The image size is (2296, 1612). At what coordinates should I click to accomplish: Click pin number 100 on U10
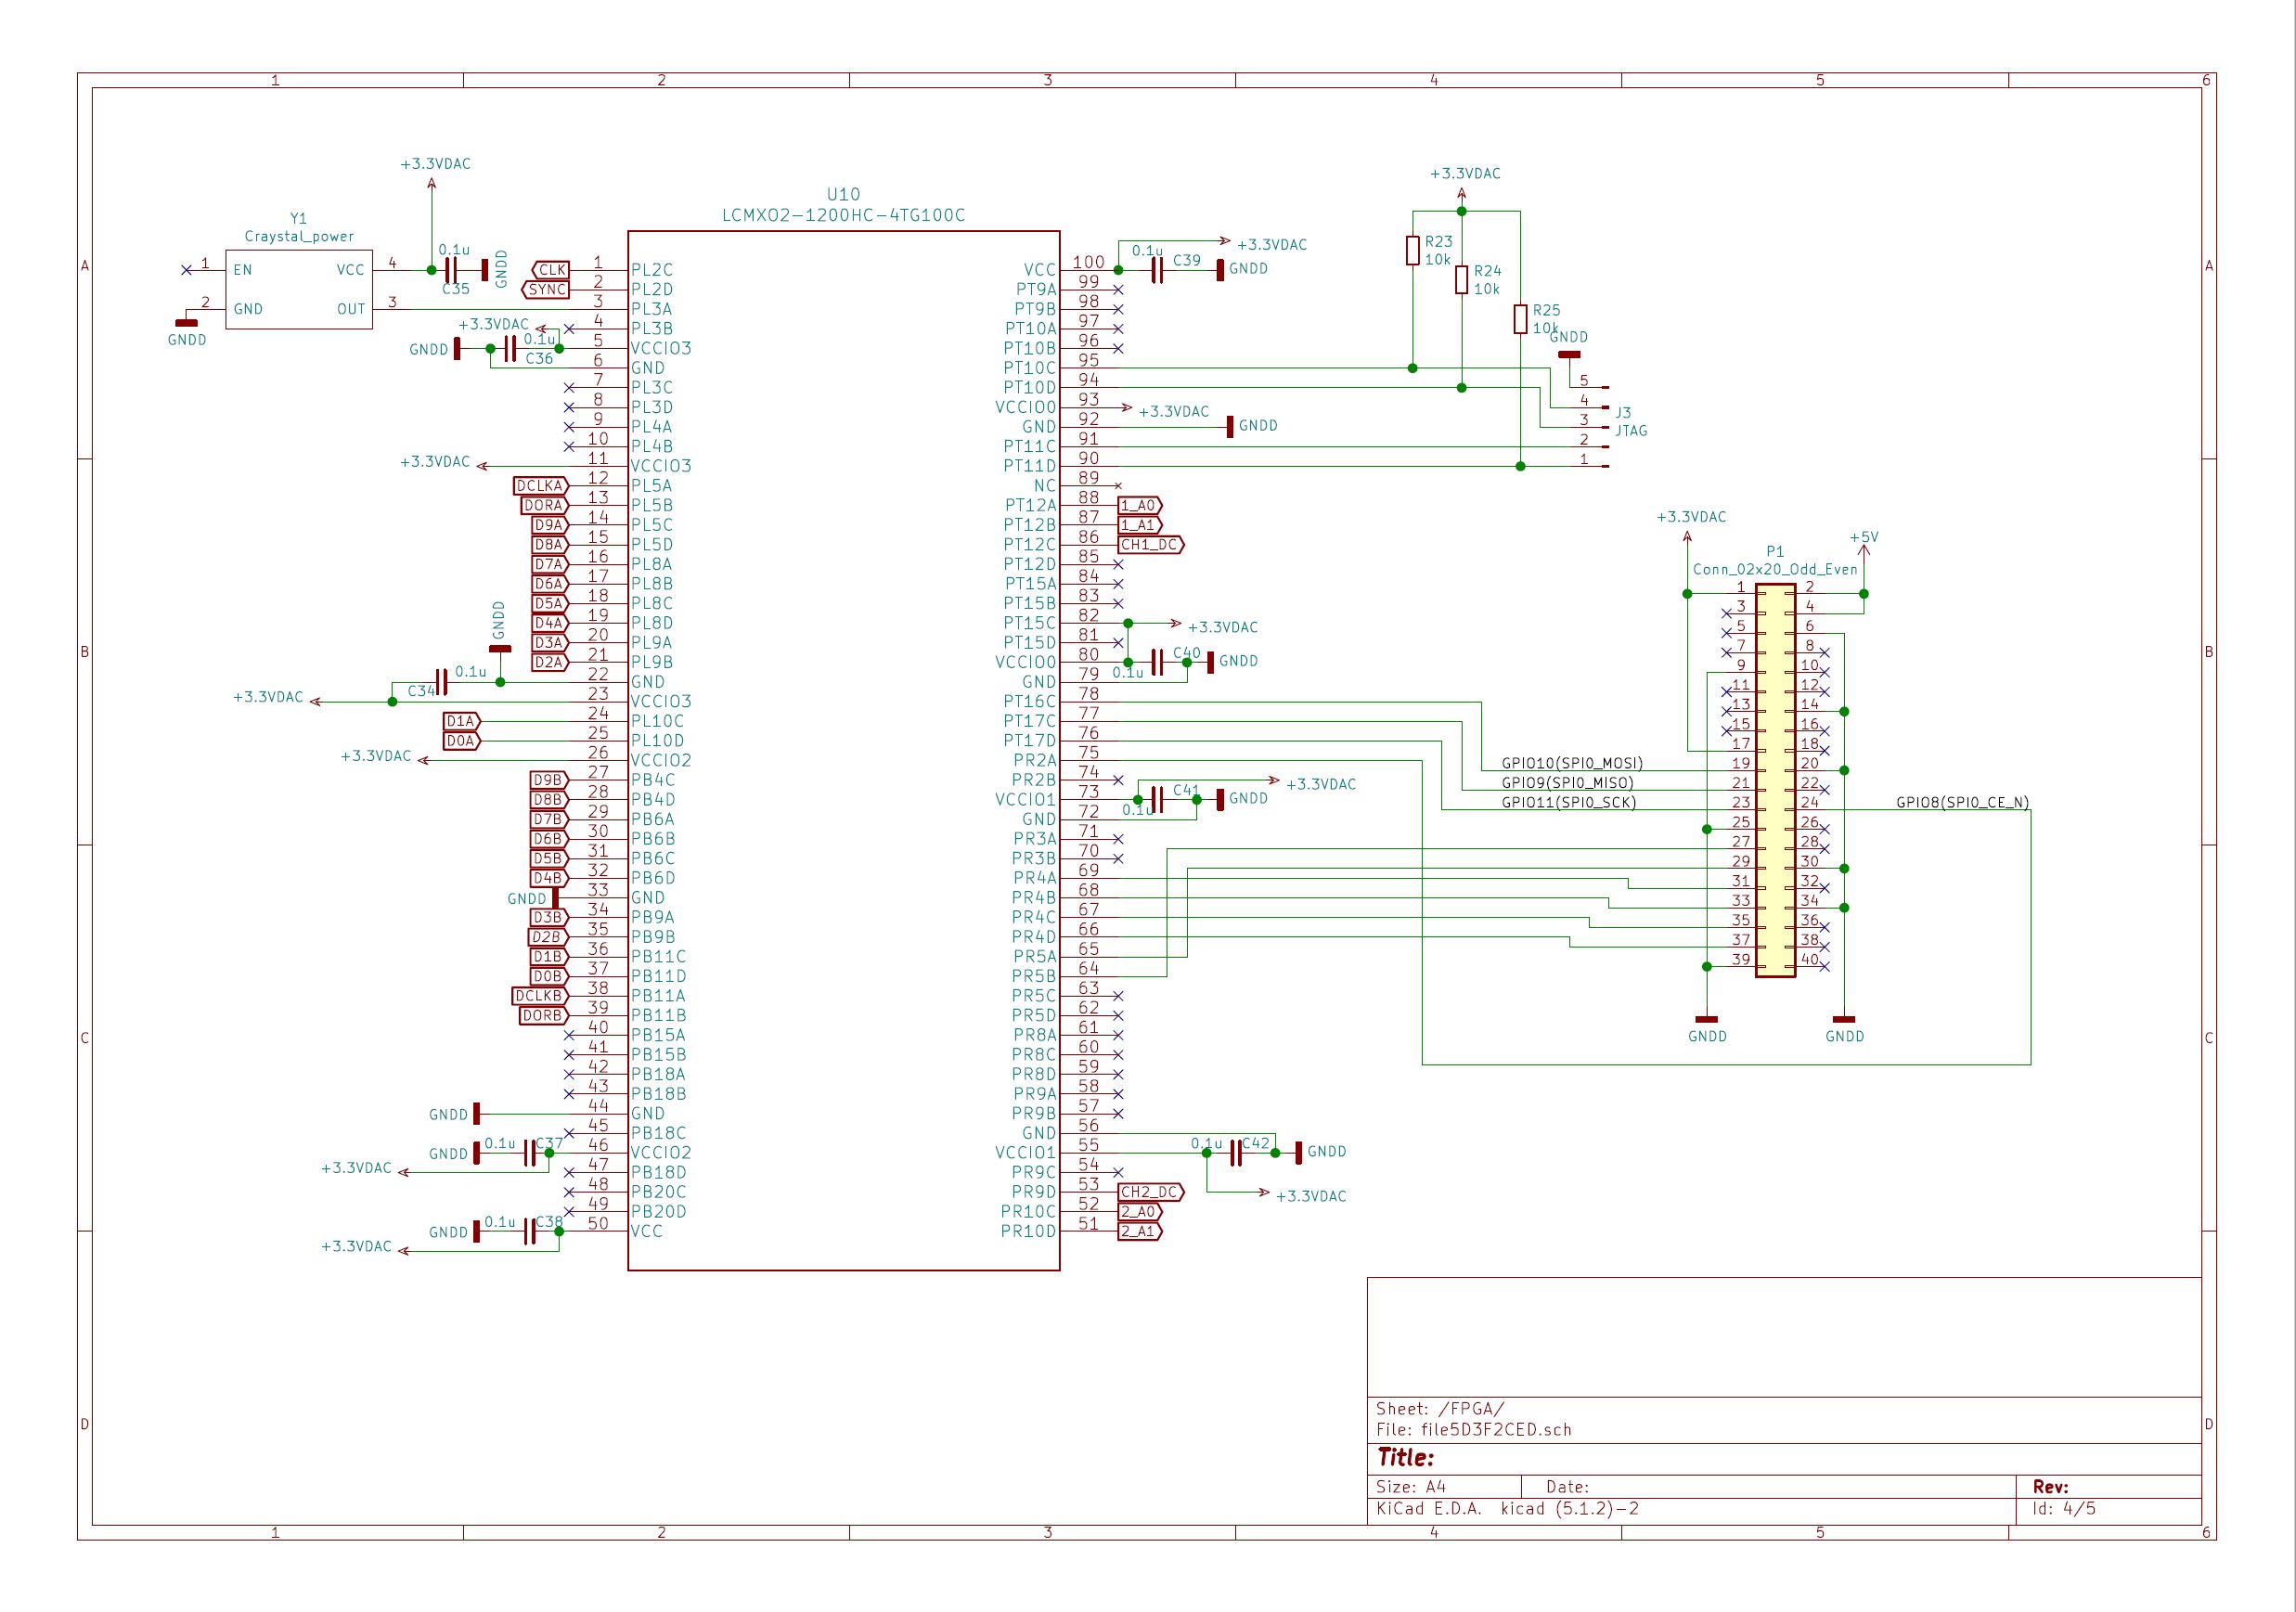click(1088, 262)
